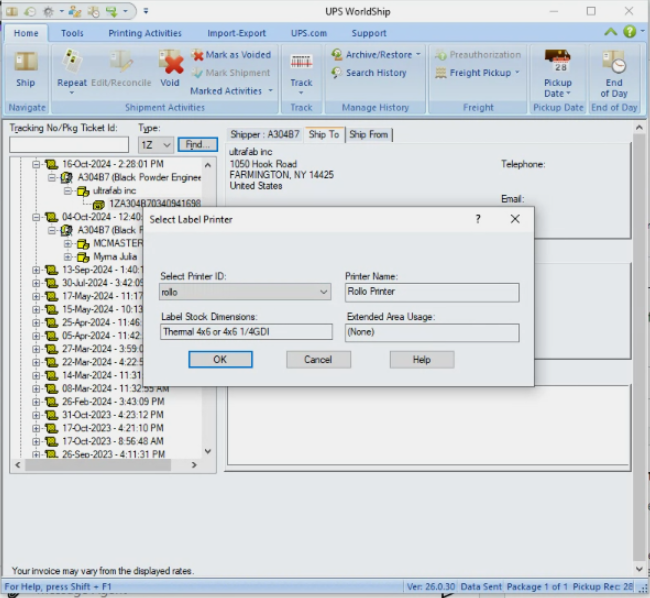Open the Ship navigation icon
The image size is (650, 598).
tap(26, 62)
